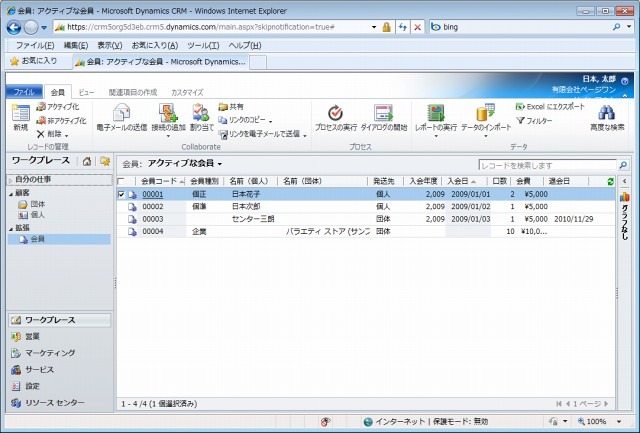Click the レコードを検索します search field

coord(547,165)
